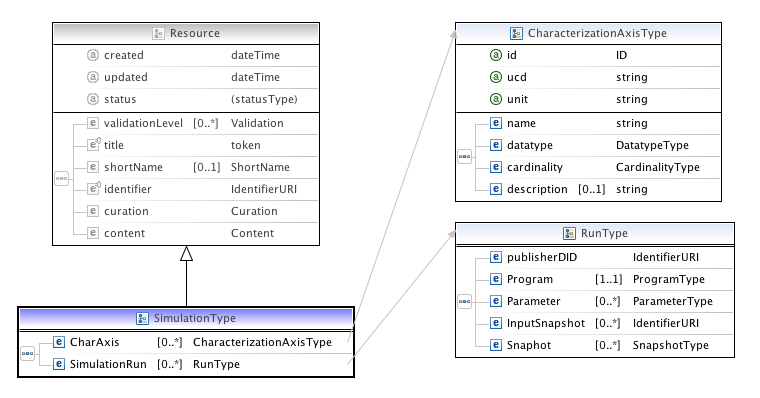The height and width of the screenshot is (398, 760).
Task: Click the complex type icon beside Resource header
Action: coord(158,33)
